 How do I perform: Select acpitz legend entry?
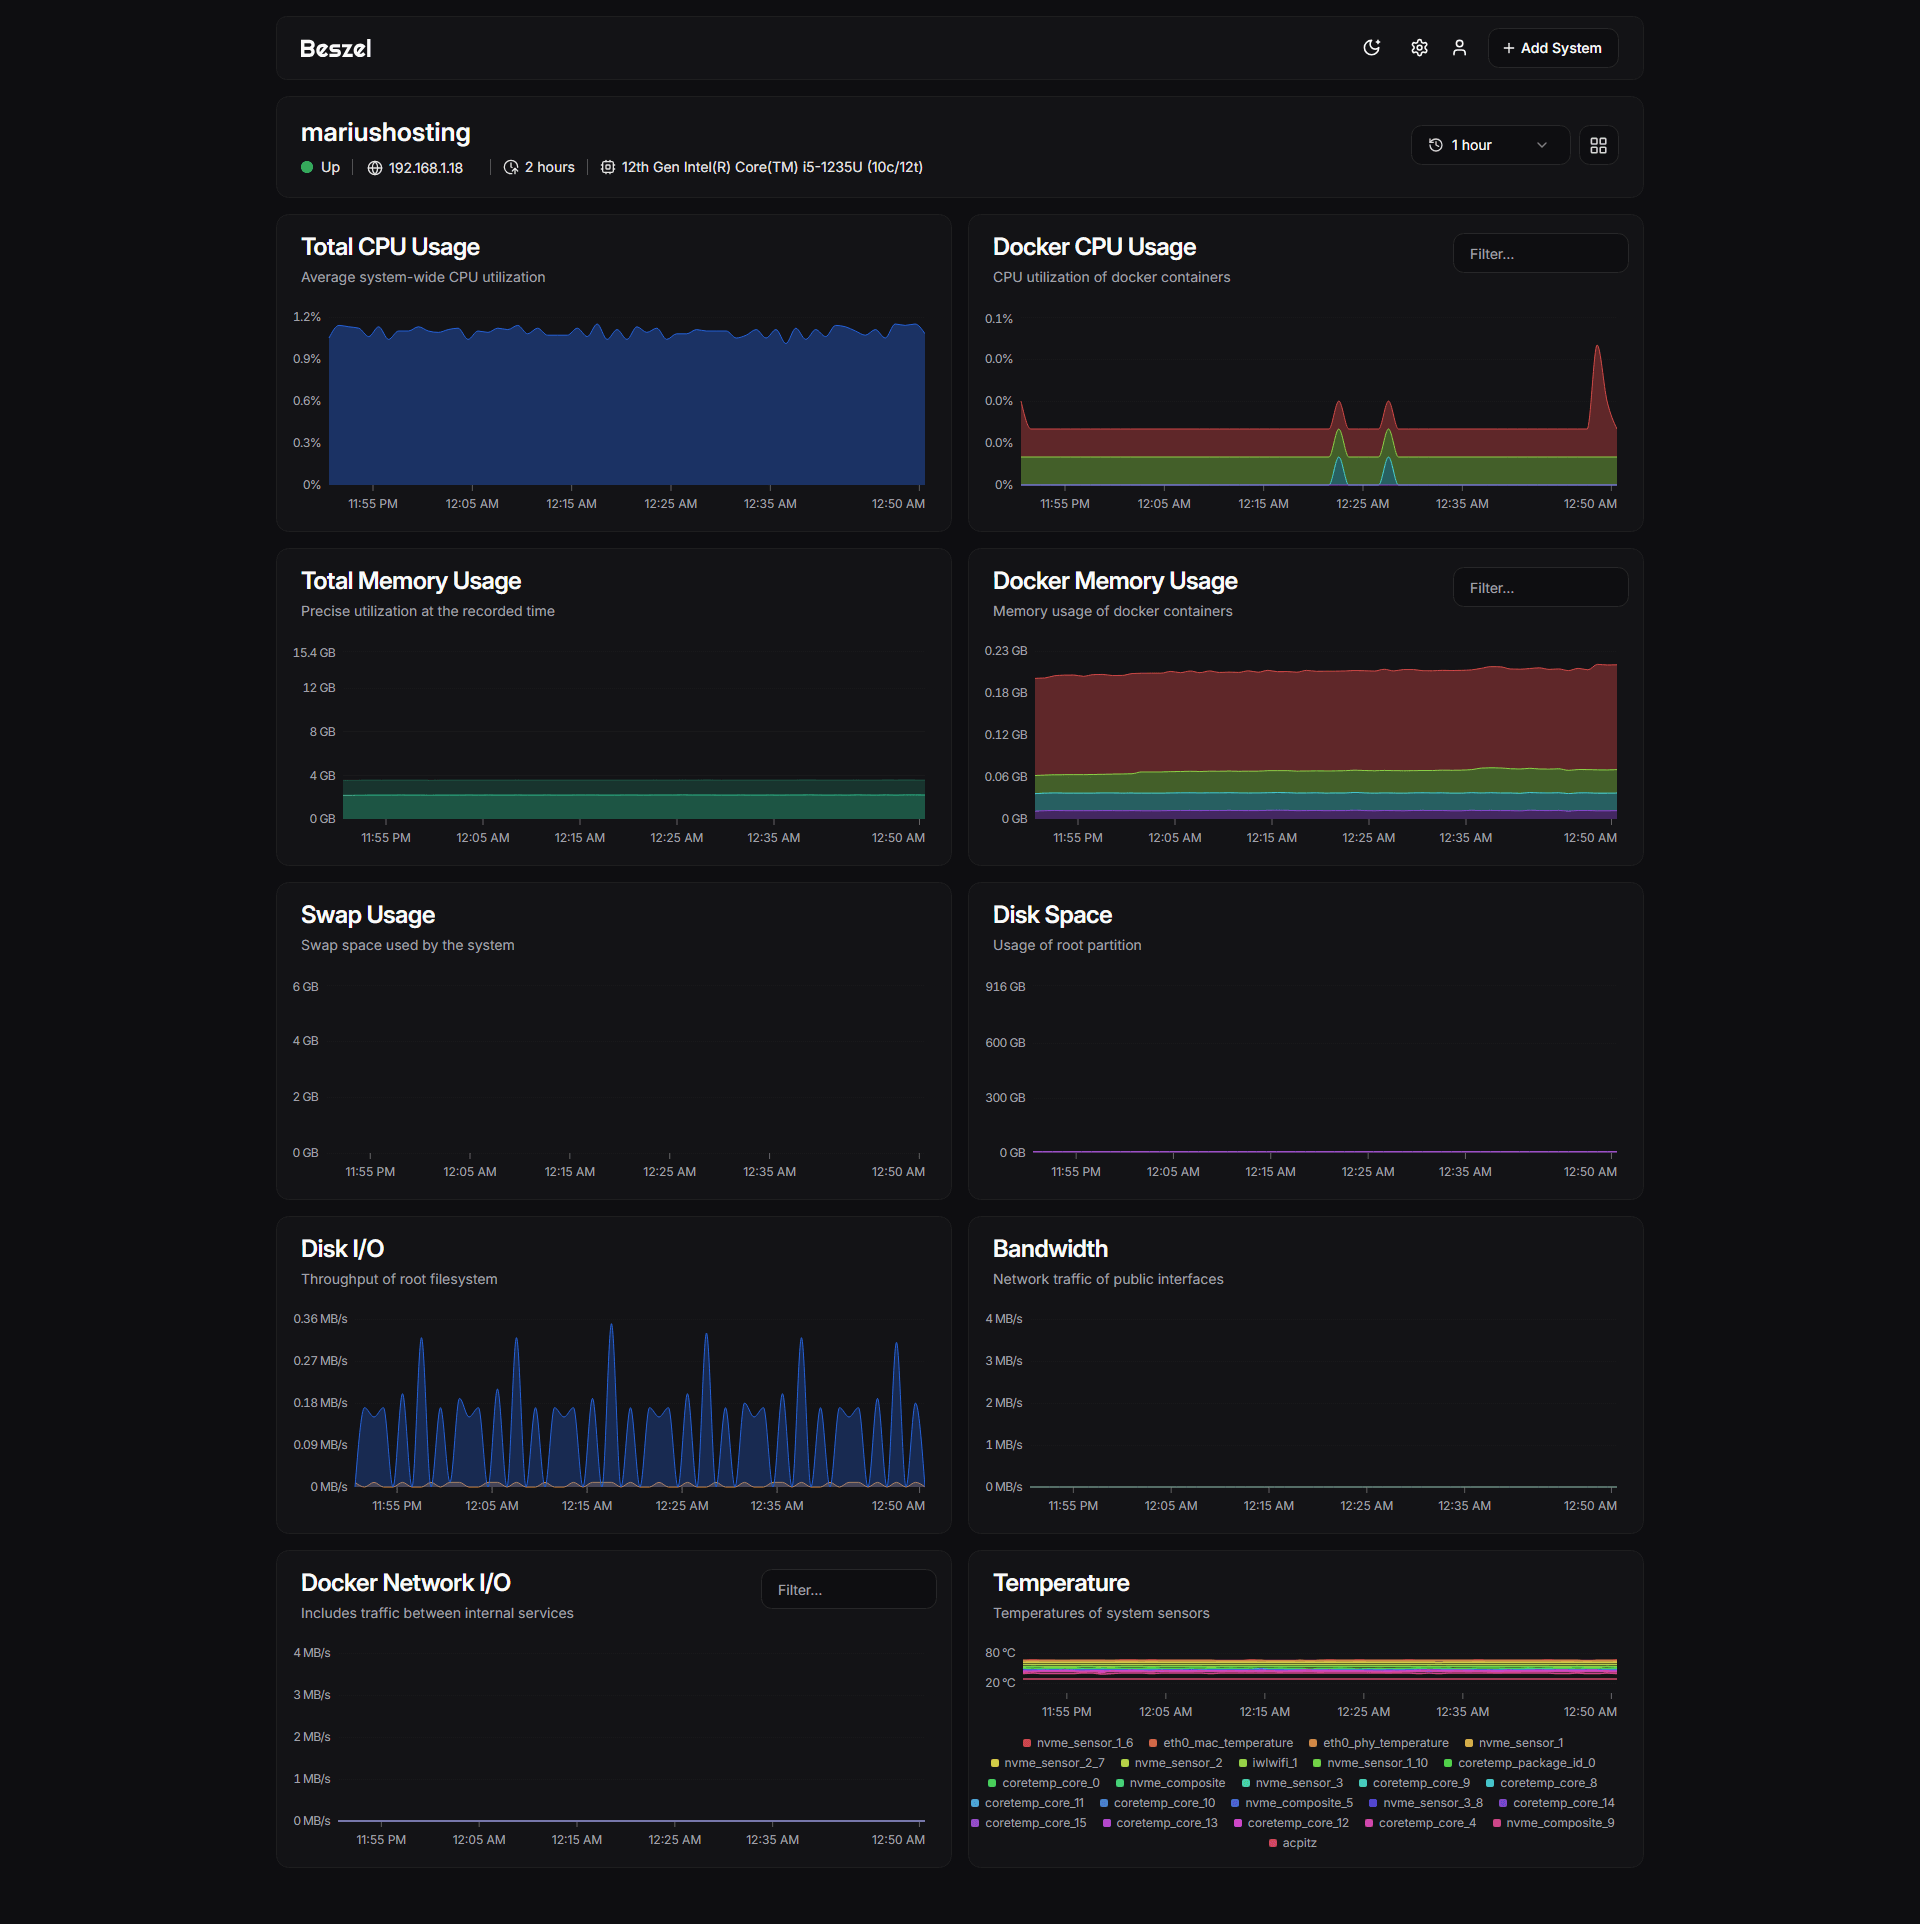click(1292, 1843)
